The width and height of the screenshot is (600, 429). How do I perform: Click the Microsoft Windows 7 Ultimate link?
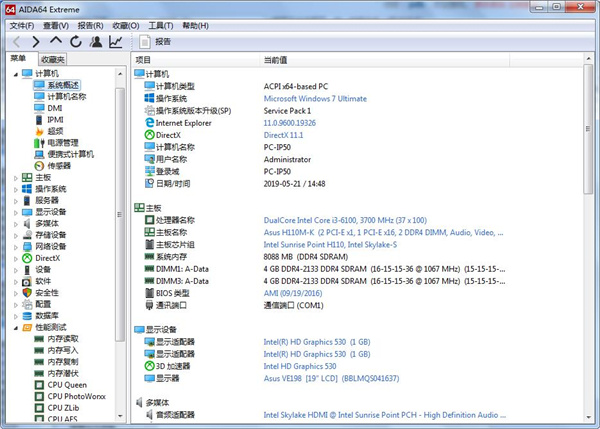pos(315,99)
